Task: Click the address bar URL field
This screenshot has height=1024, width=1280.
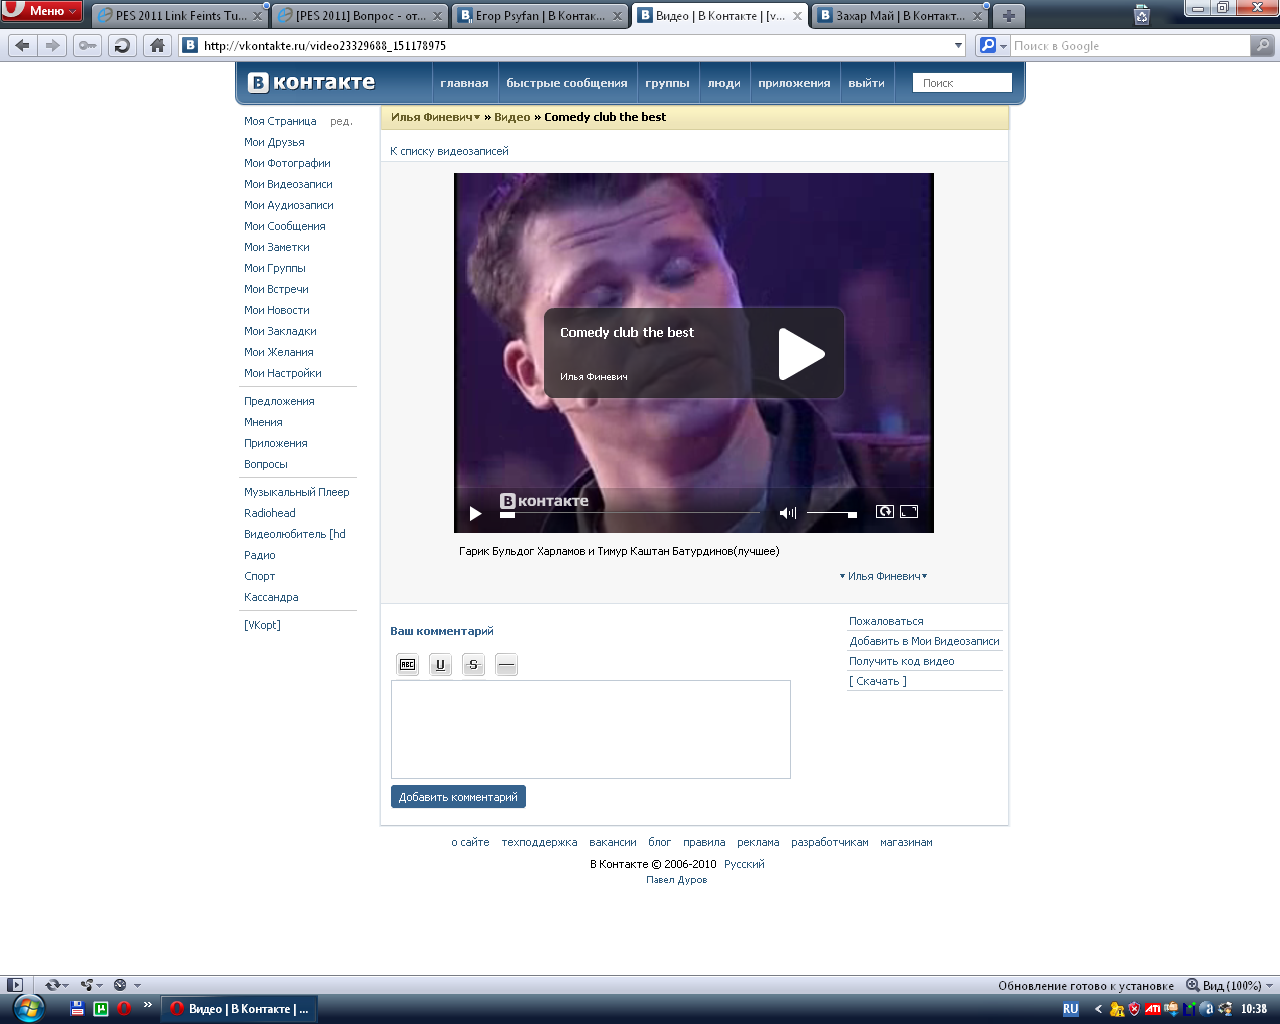Action: pyautogui.click(x=573, y=45)
